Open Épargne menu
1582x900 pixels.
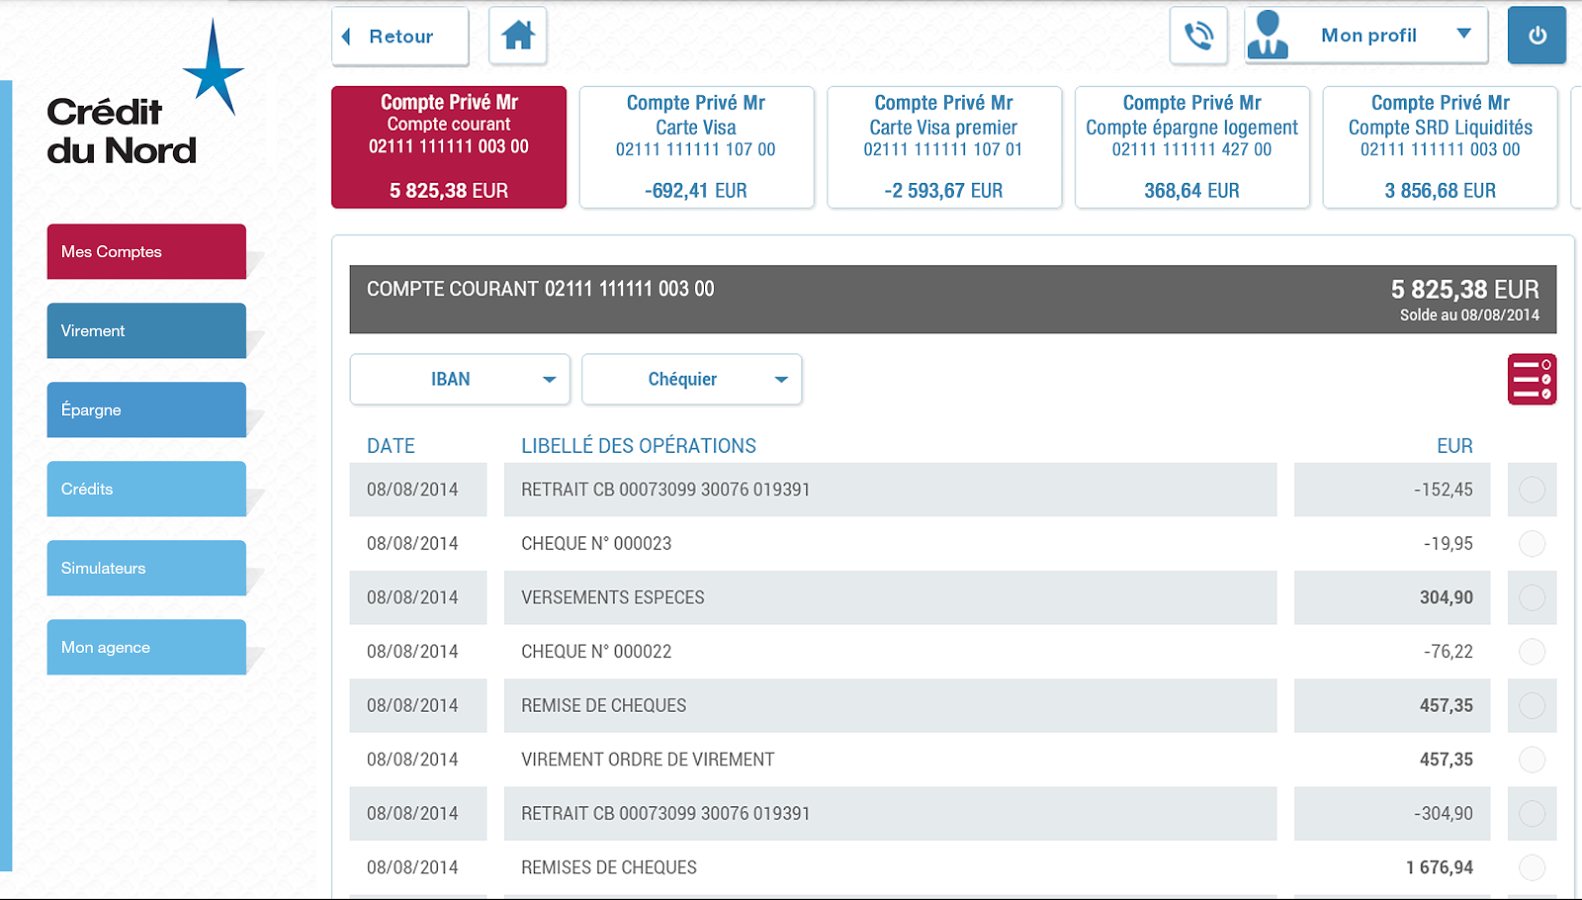point(146,409)
